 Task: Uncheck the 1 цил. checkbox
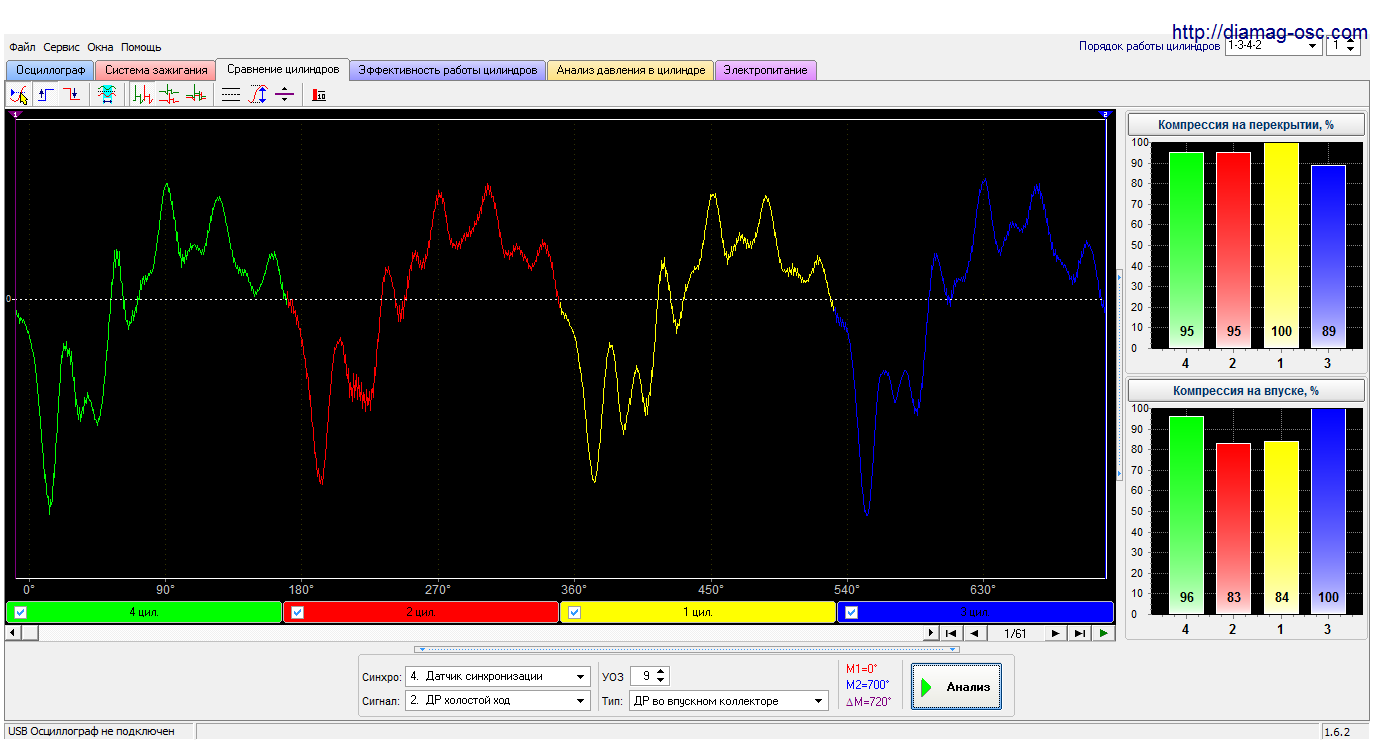tap(574, 613)
